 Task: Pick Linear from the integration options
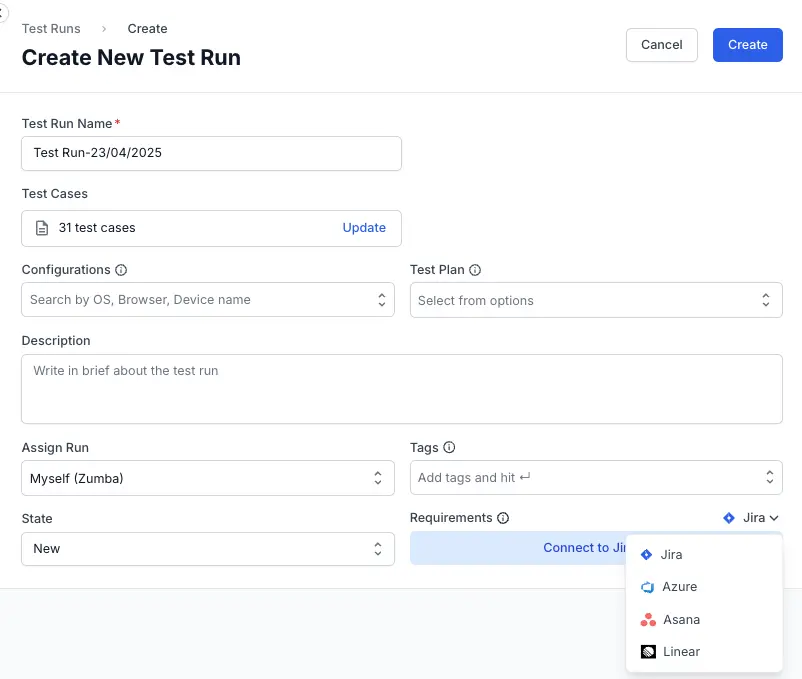coord(681,652)
